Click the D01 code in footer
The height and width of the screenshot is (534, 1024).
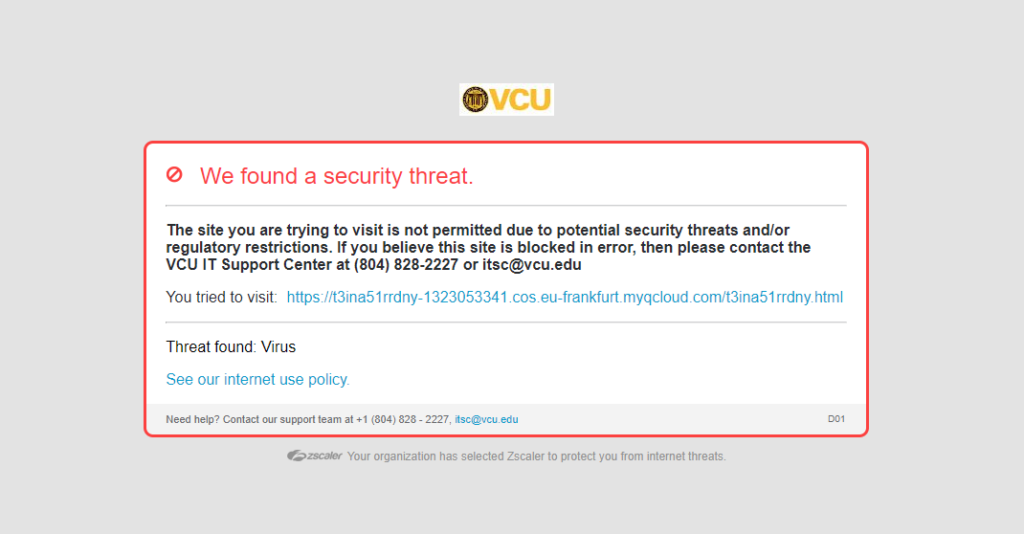coord(836,420)
